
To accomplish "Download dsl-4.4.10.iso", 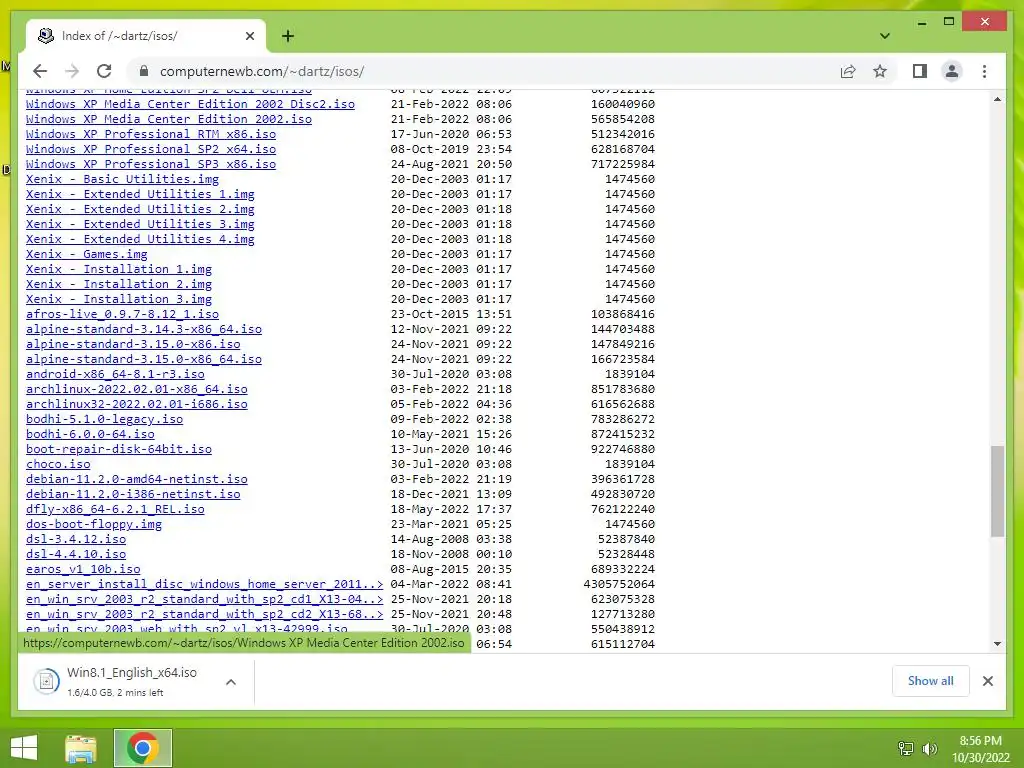I will 76,554.
